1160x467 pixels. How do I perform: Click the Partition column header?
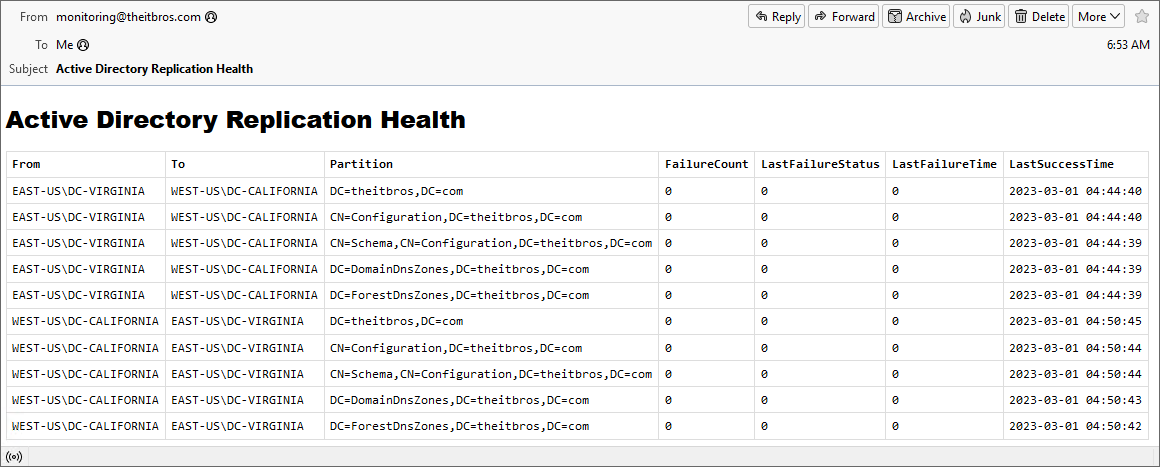tap(361, 164)
